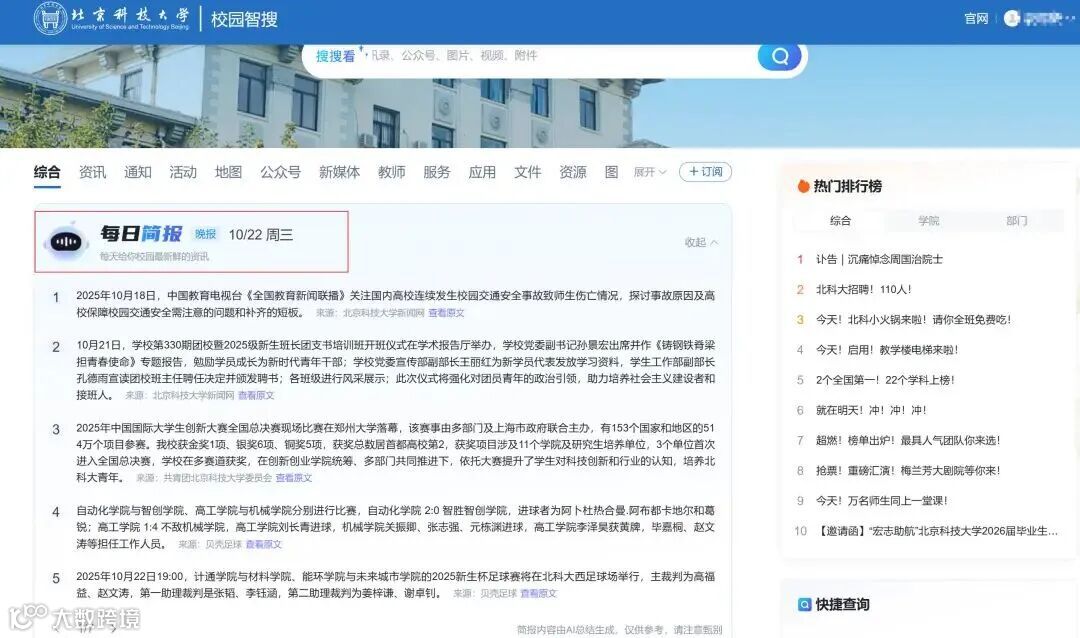Screen dimensions: 1080x638
Task: Collapse the daily briefing with 收起
Action: pos(701,242)
